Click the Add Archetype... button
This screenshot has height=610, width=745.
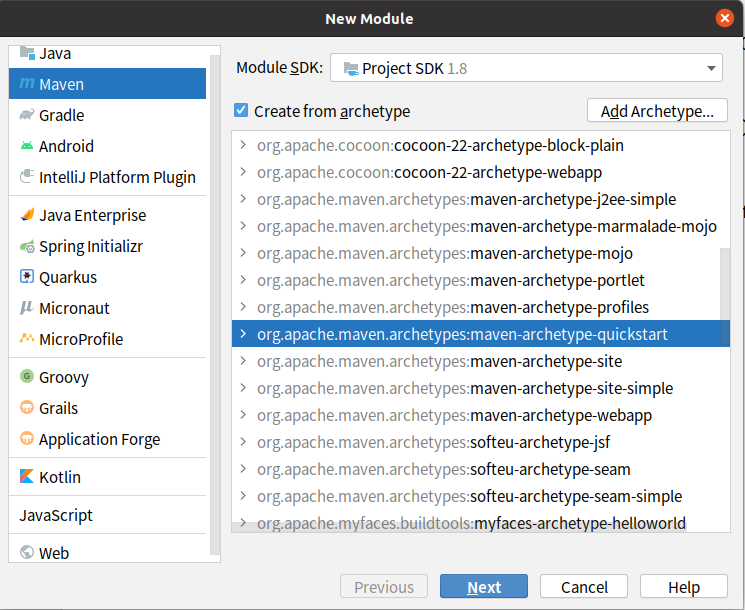[657, 111]
